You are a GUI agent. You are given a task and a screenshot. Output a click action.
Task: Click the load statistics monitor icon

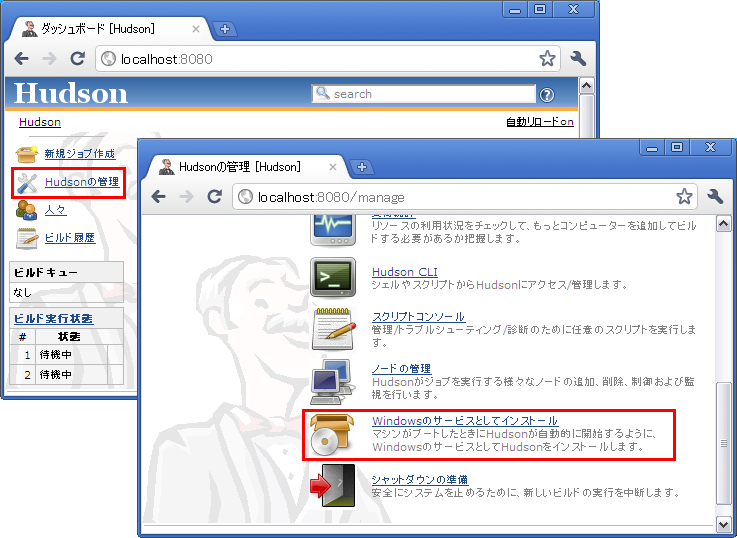coord(333,230)
